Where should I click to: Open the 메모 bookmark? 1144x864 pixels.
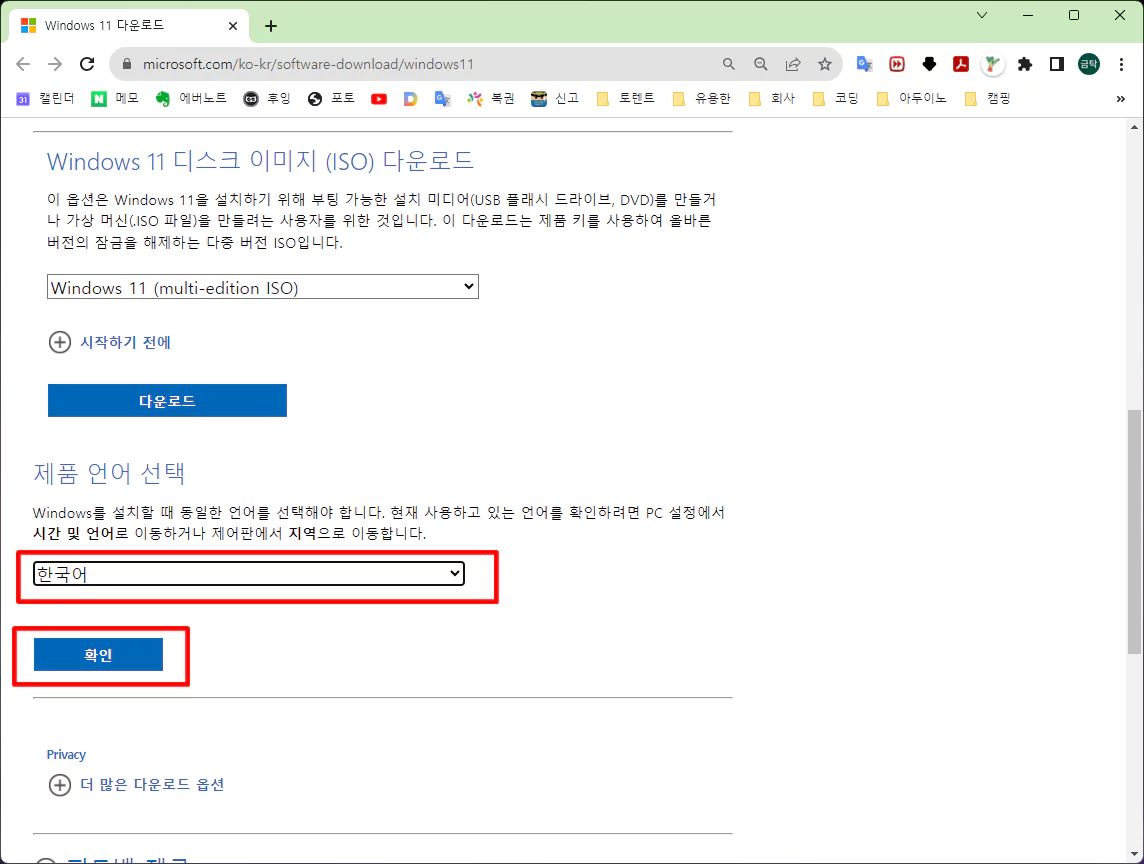point(115,99)
